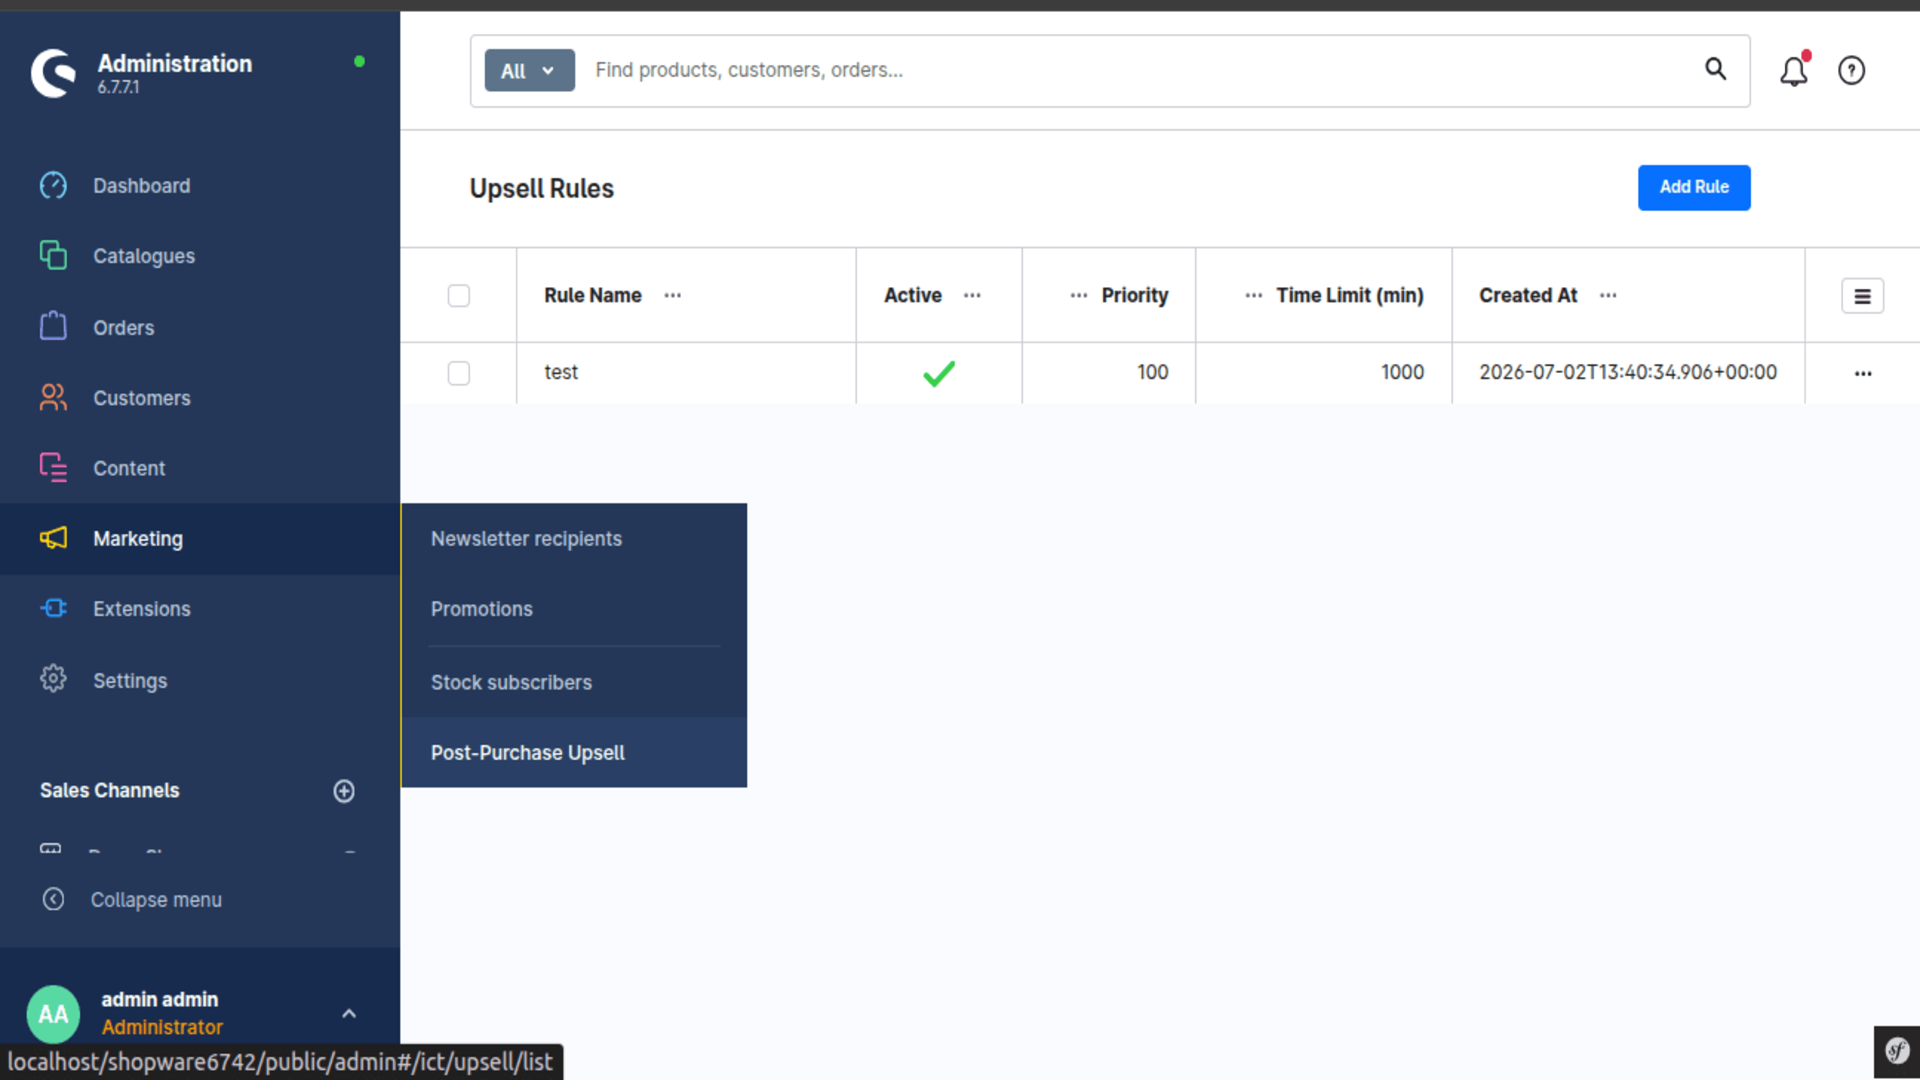Open Created At column options

point(1608,295)
